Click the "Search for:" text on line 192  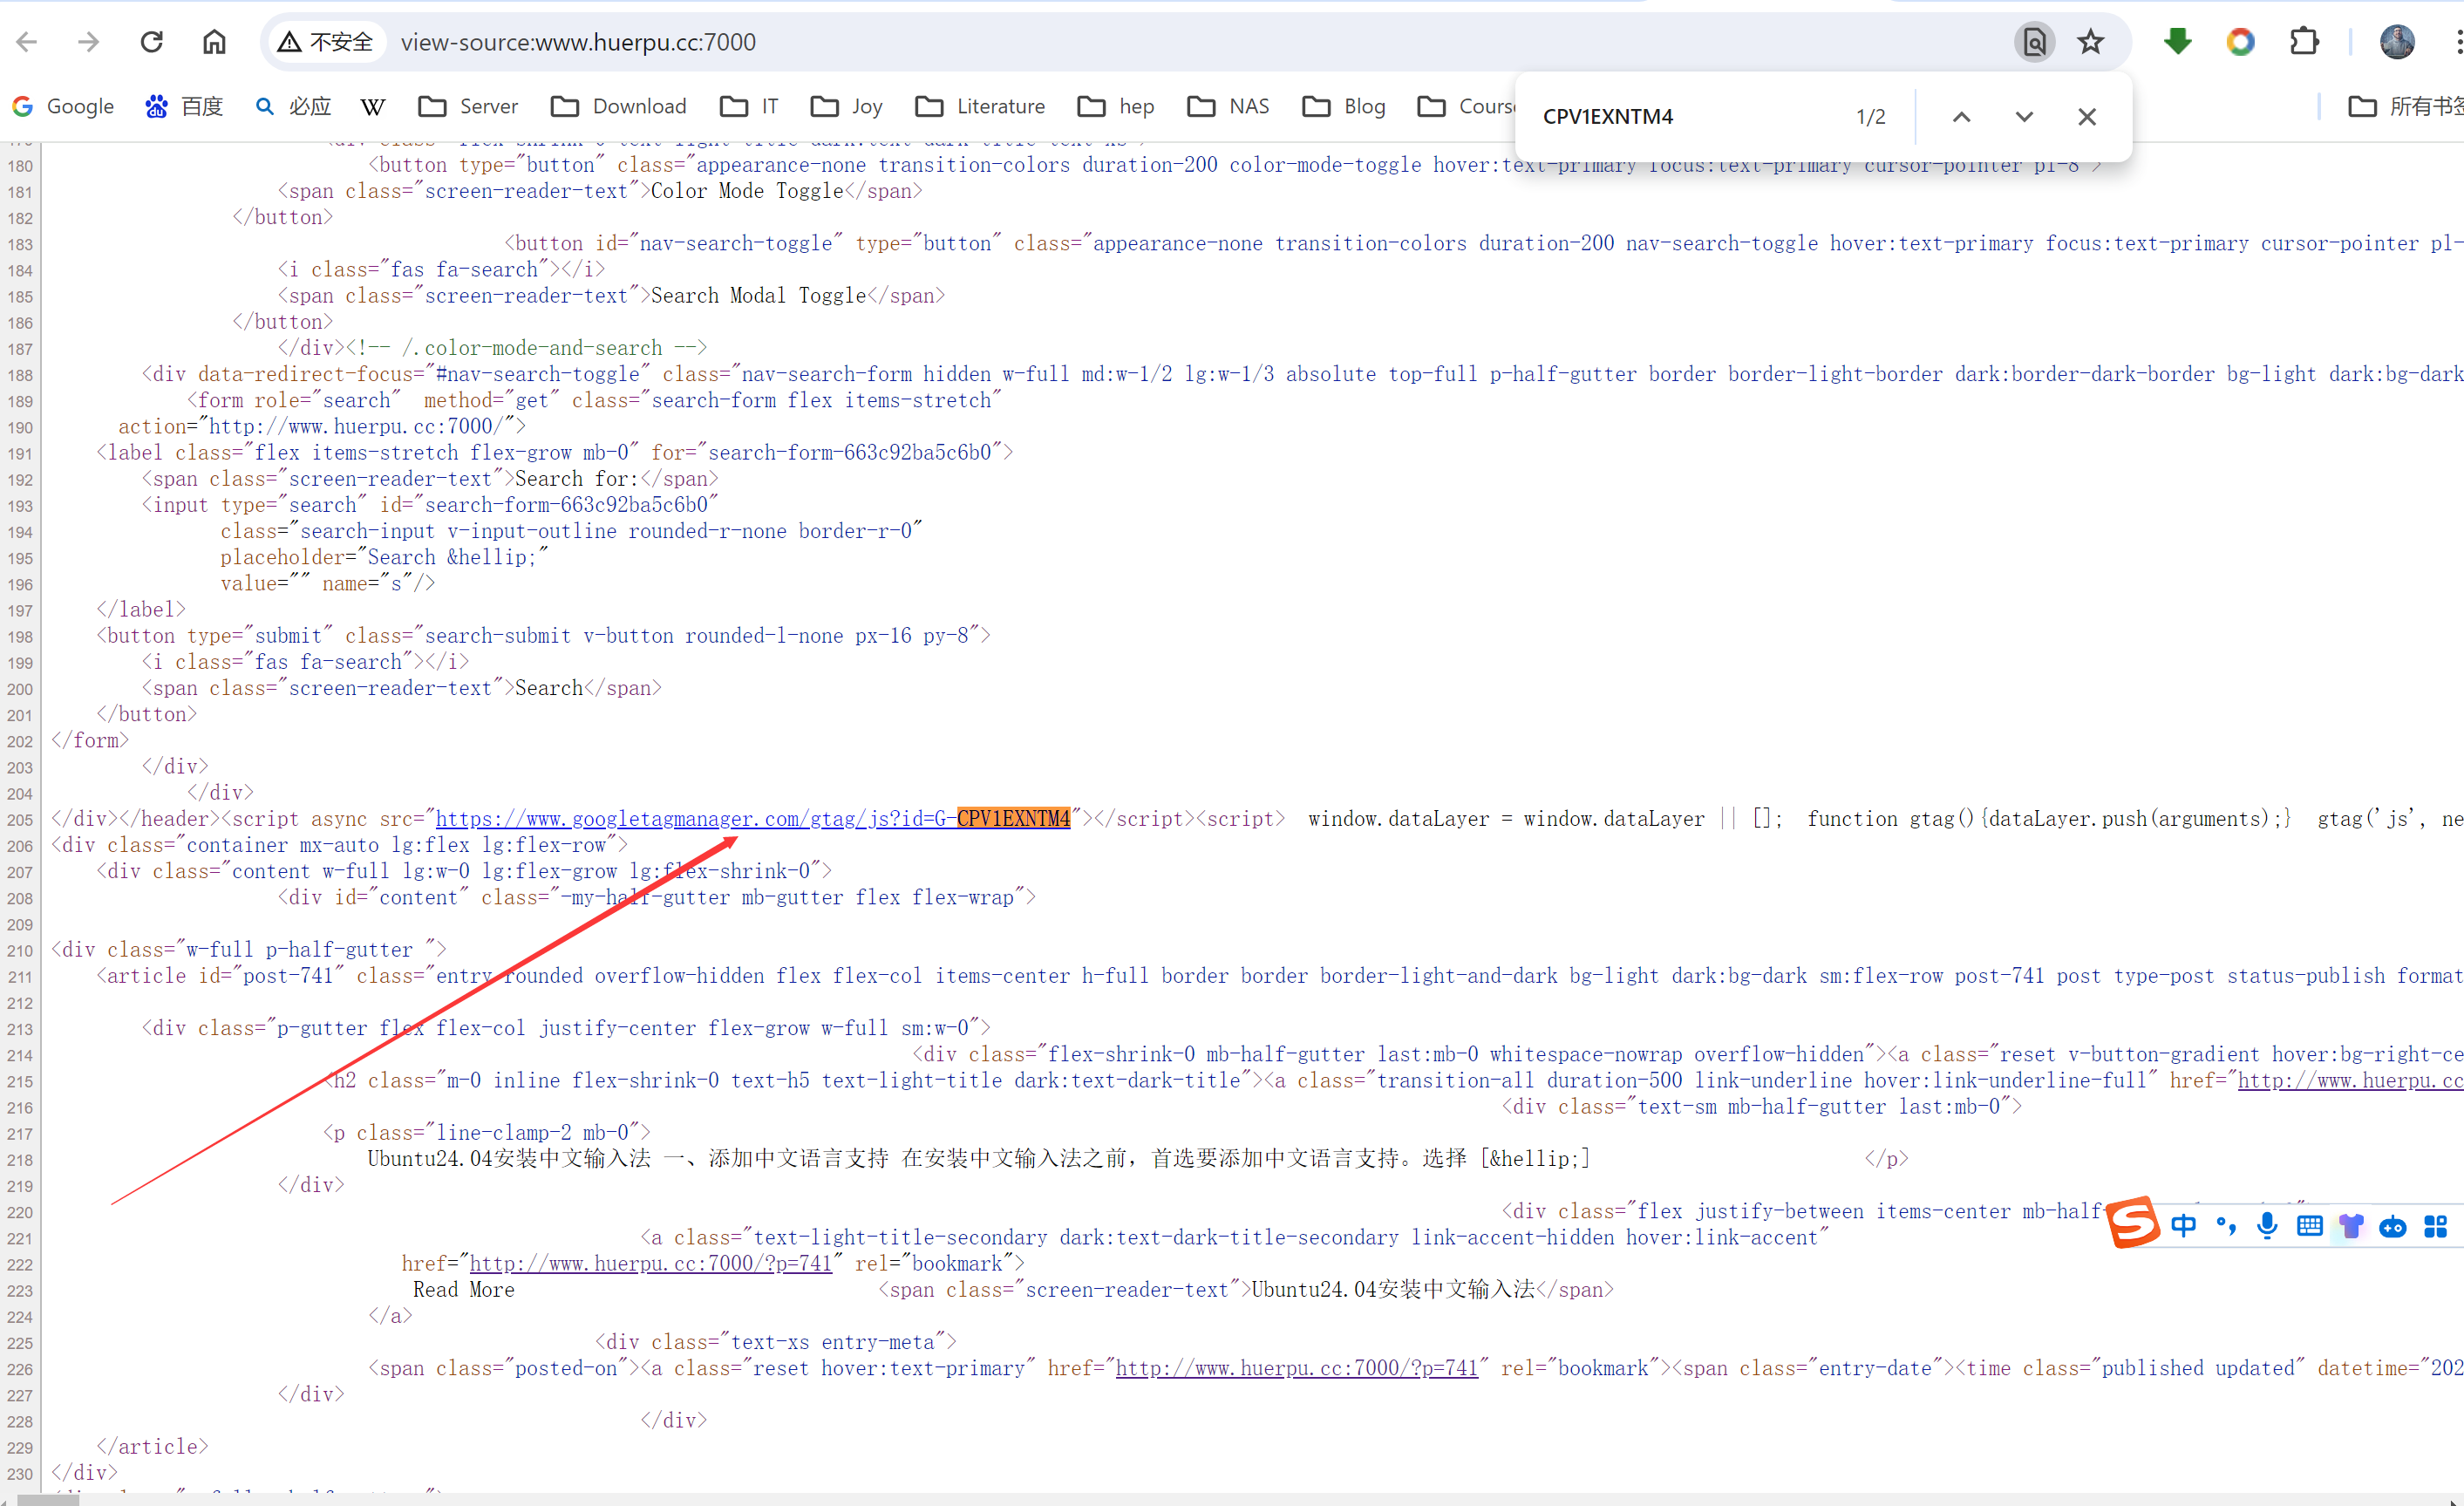coord(577,479)
